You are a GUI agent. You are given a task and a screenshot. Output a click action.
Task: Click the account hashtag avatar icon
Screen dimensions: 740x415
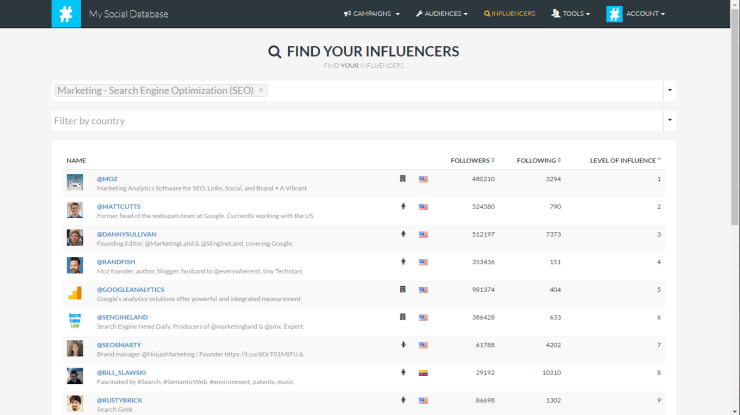pos(614,14)
